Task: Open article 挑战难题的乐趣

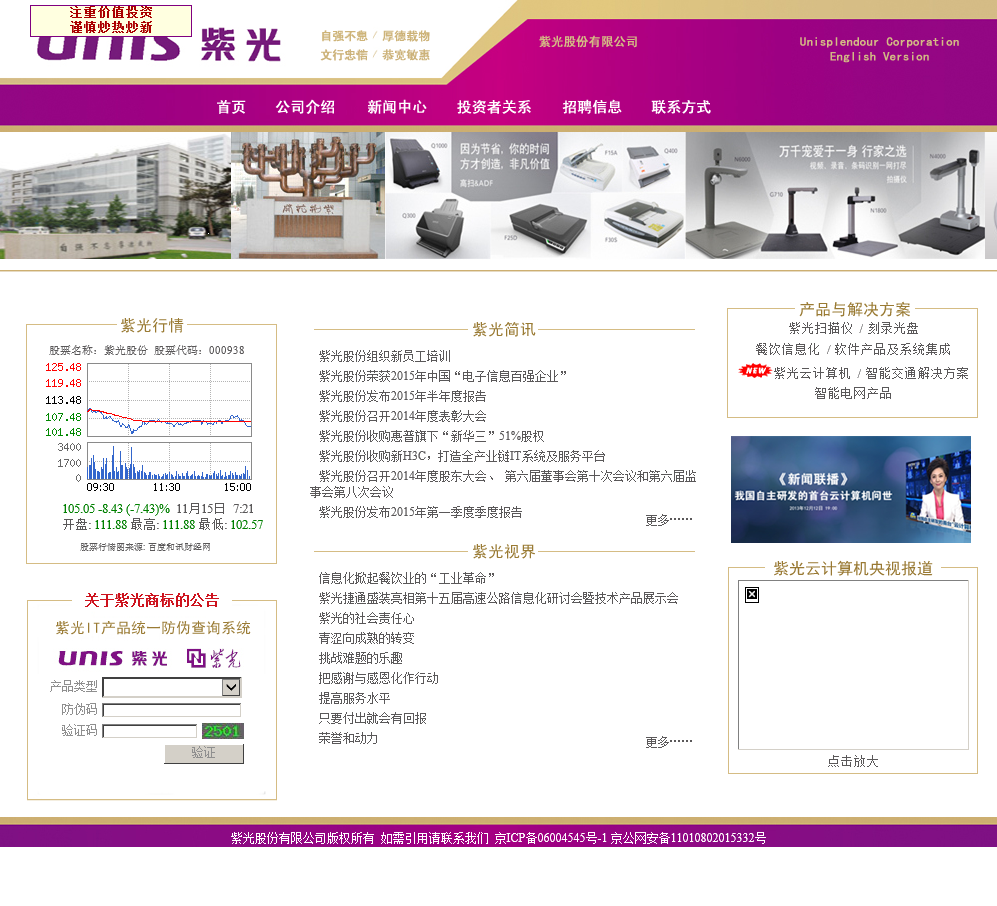Action: tap(361, 658)
